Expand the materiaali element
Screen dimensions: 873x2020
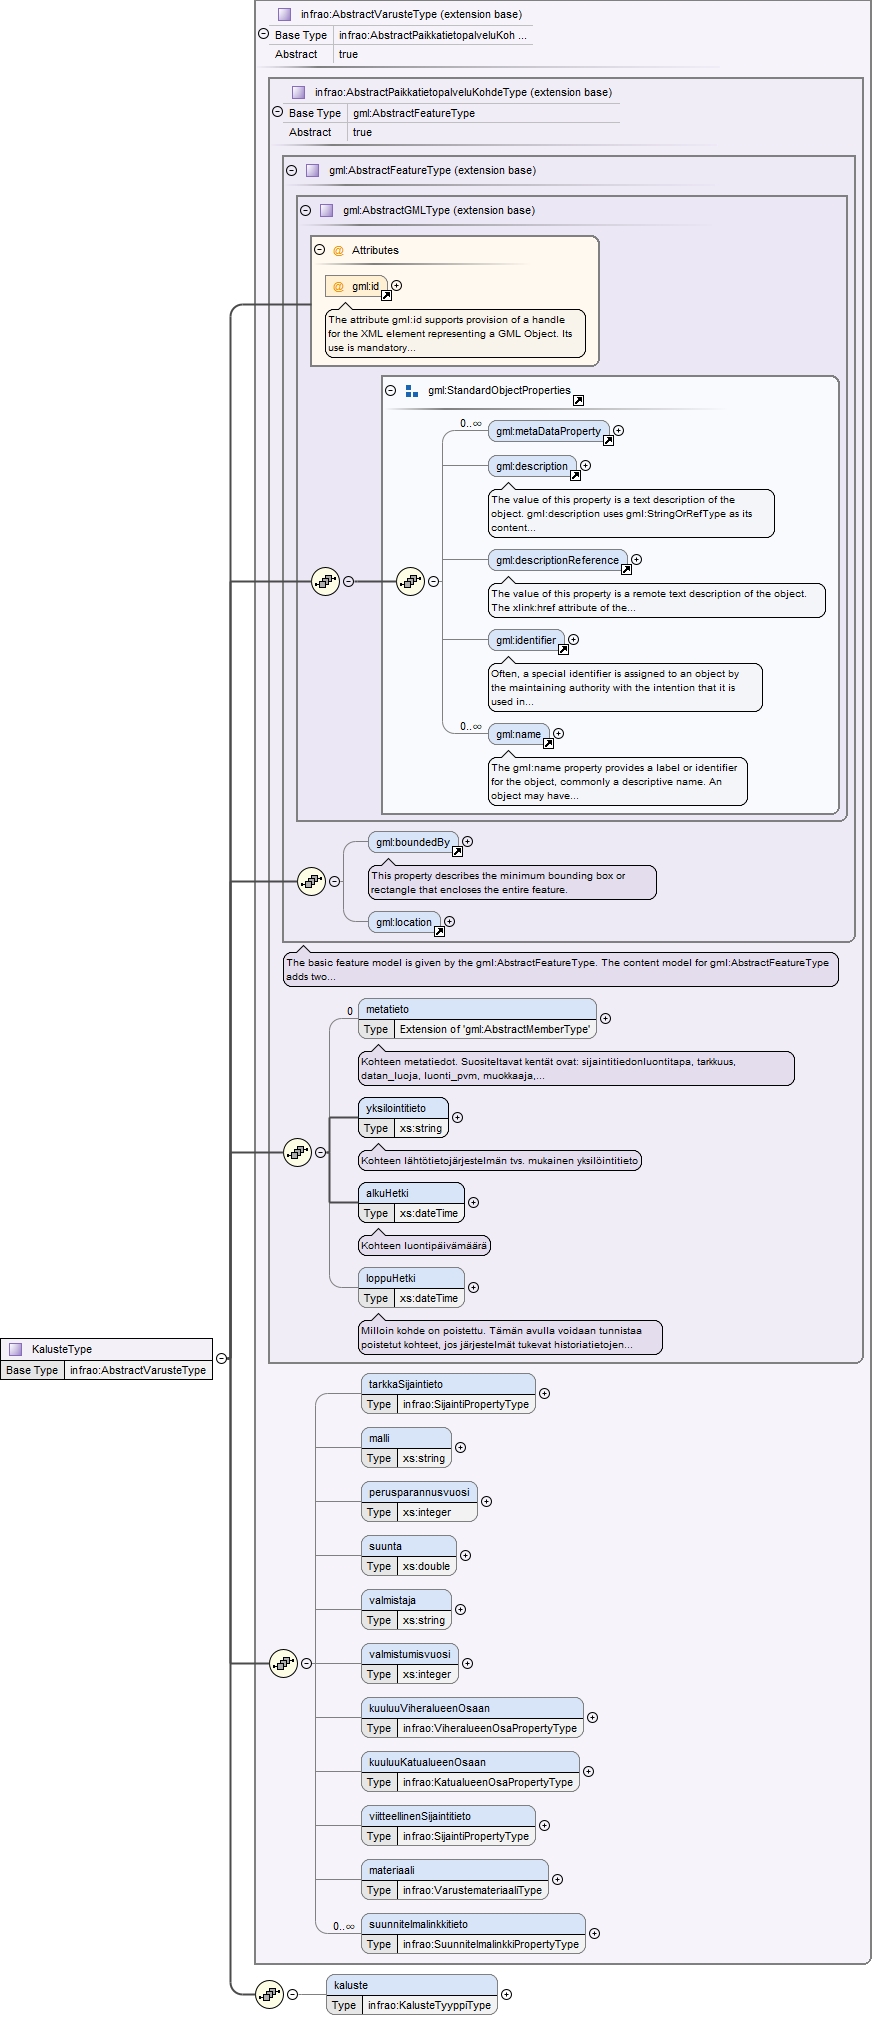point(558,1880)
